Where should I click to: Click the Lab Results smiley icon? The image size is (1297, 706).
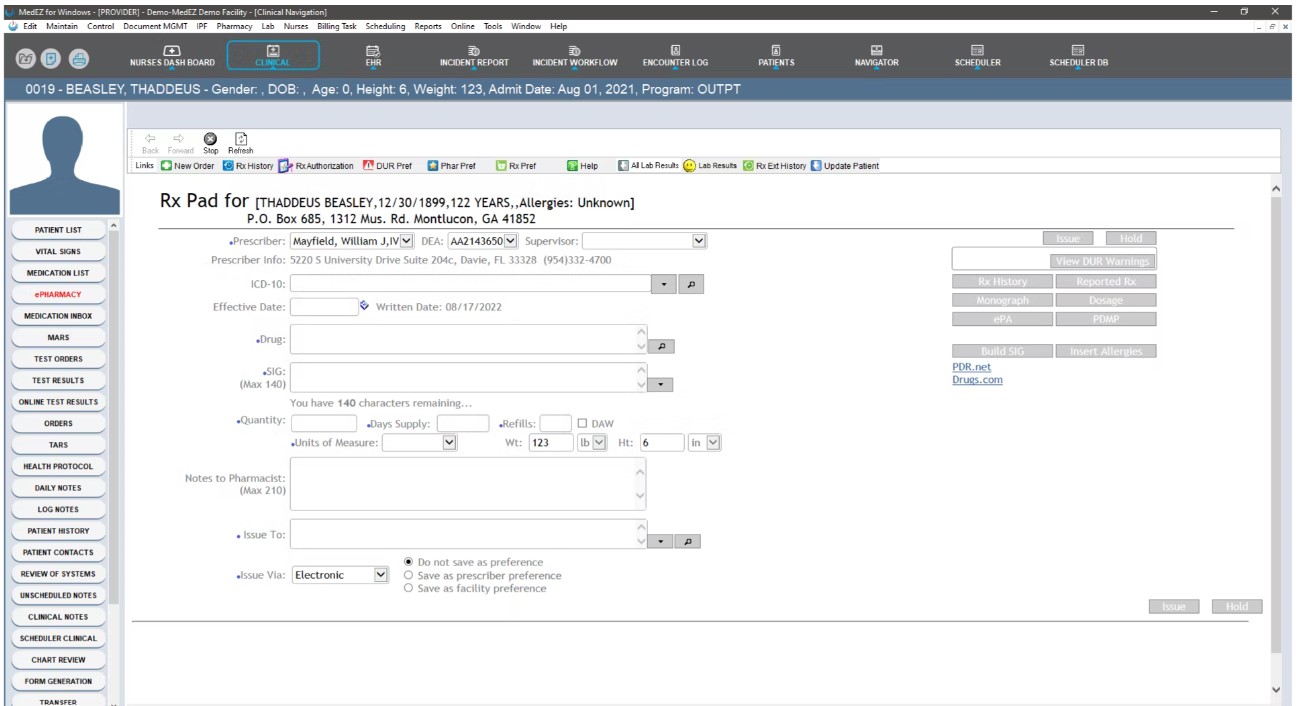[x=689, y=166]
